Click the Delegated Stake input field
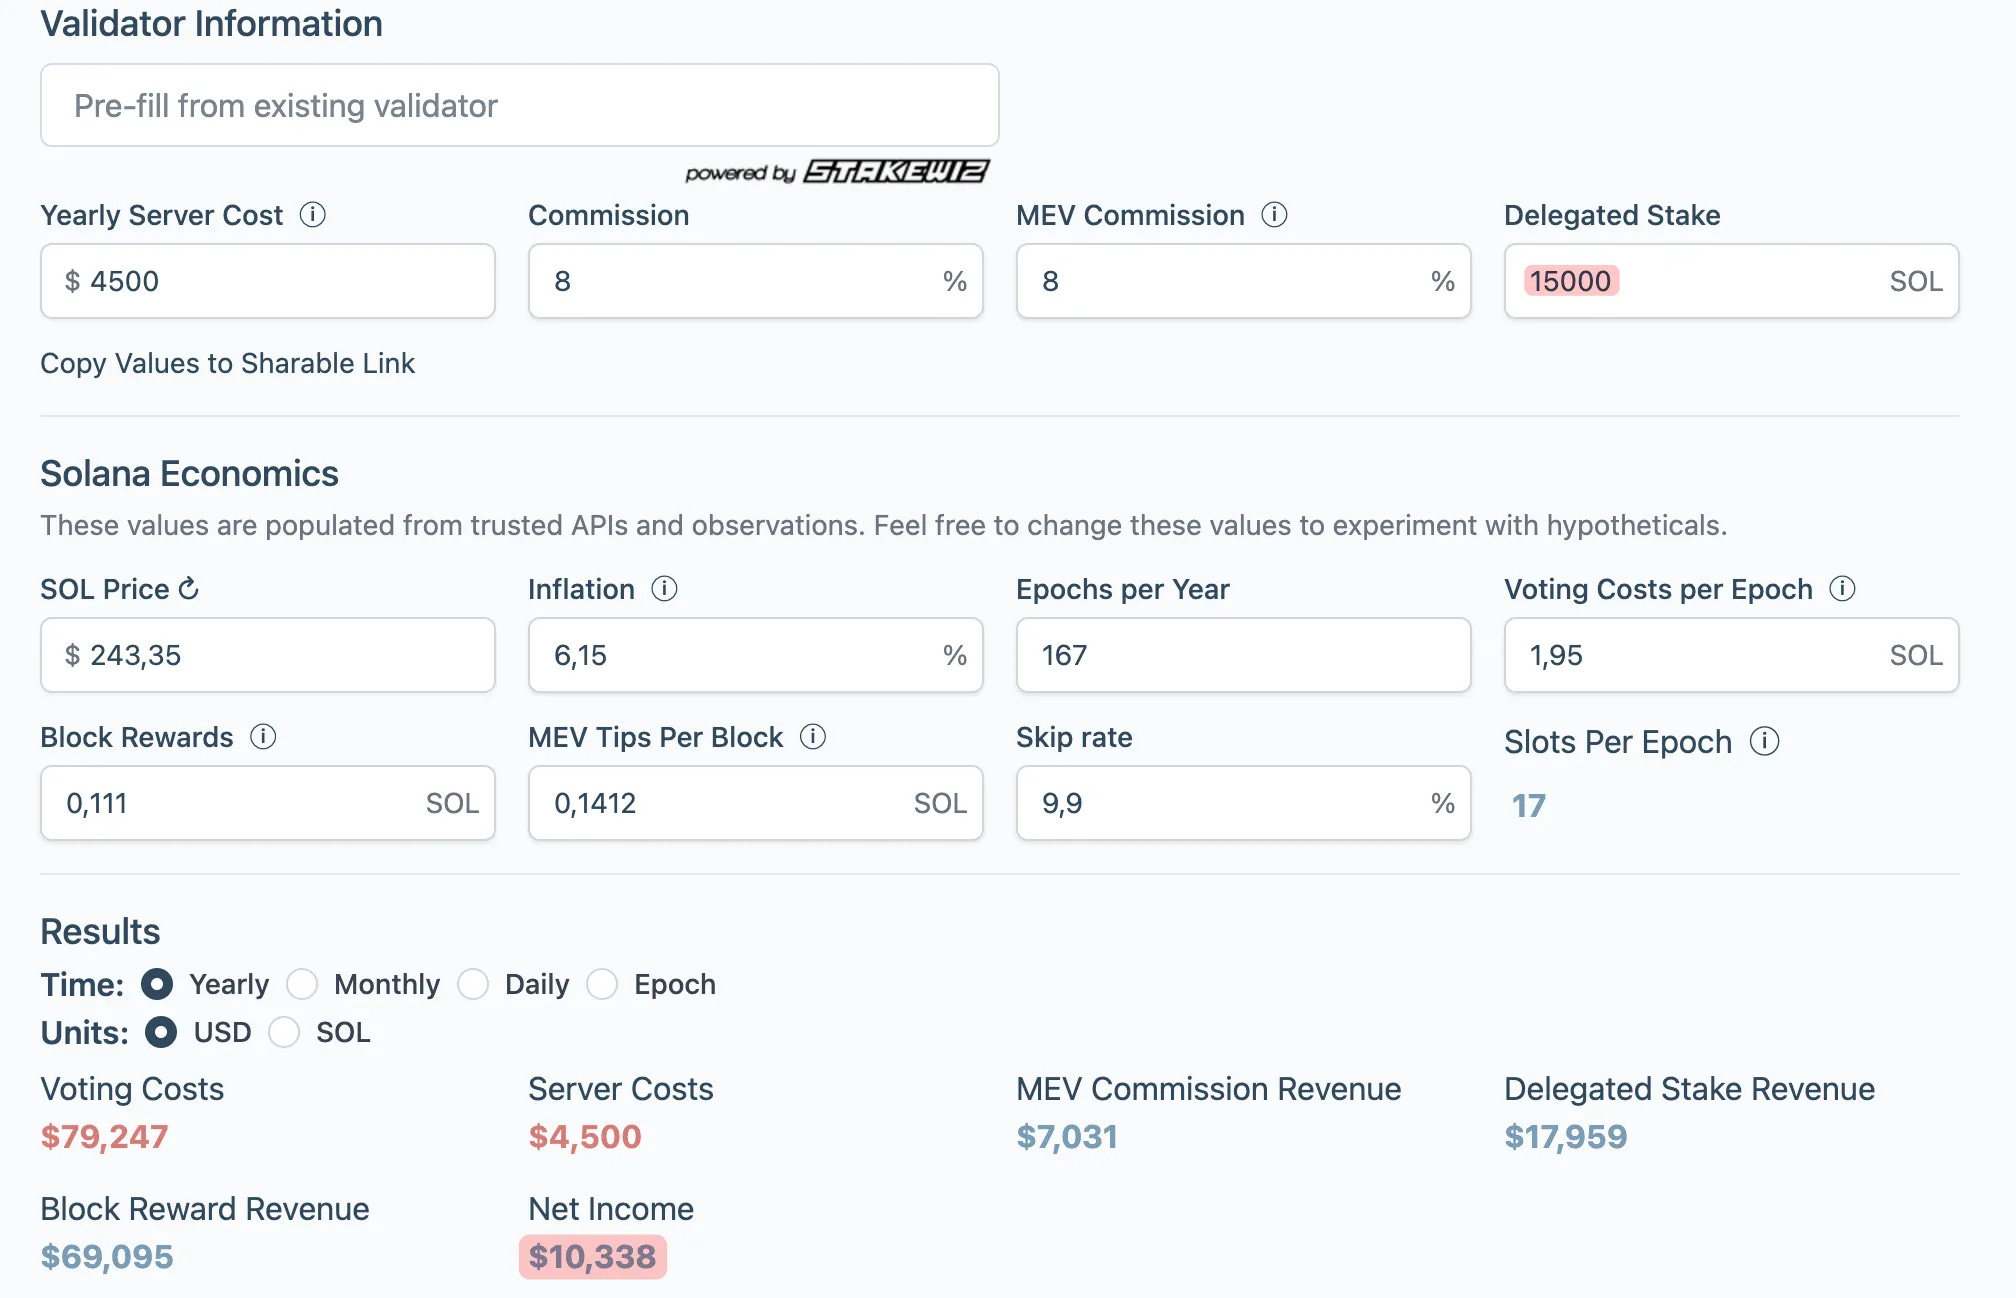 1730,281
